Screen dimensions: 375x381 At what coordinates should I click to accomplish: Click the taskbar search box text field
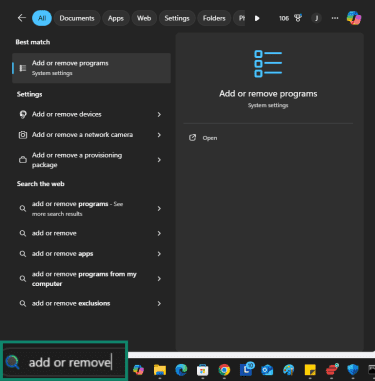click(x=70, y=362)
